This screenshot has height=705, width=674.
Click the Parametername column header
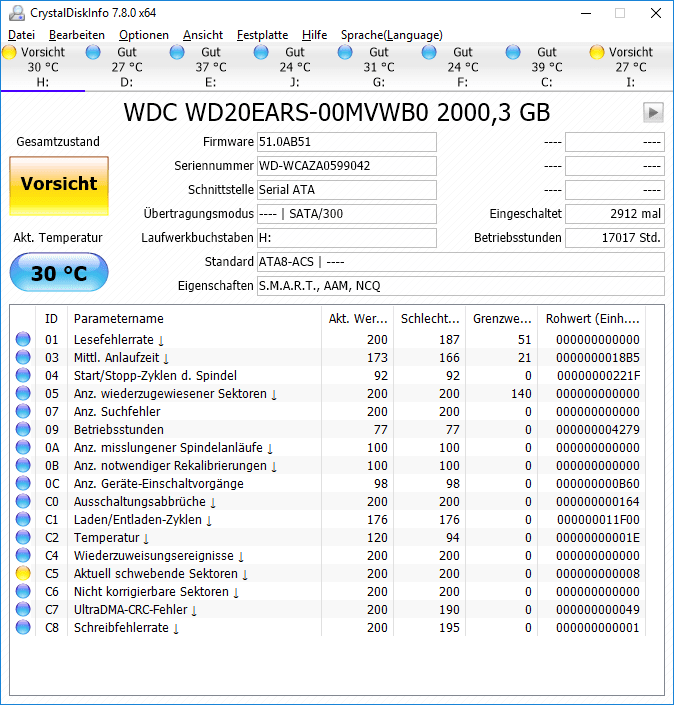(x=194, y=319)
